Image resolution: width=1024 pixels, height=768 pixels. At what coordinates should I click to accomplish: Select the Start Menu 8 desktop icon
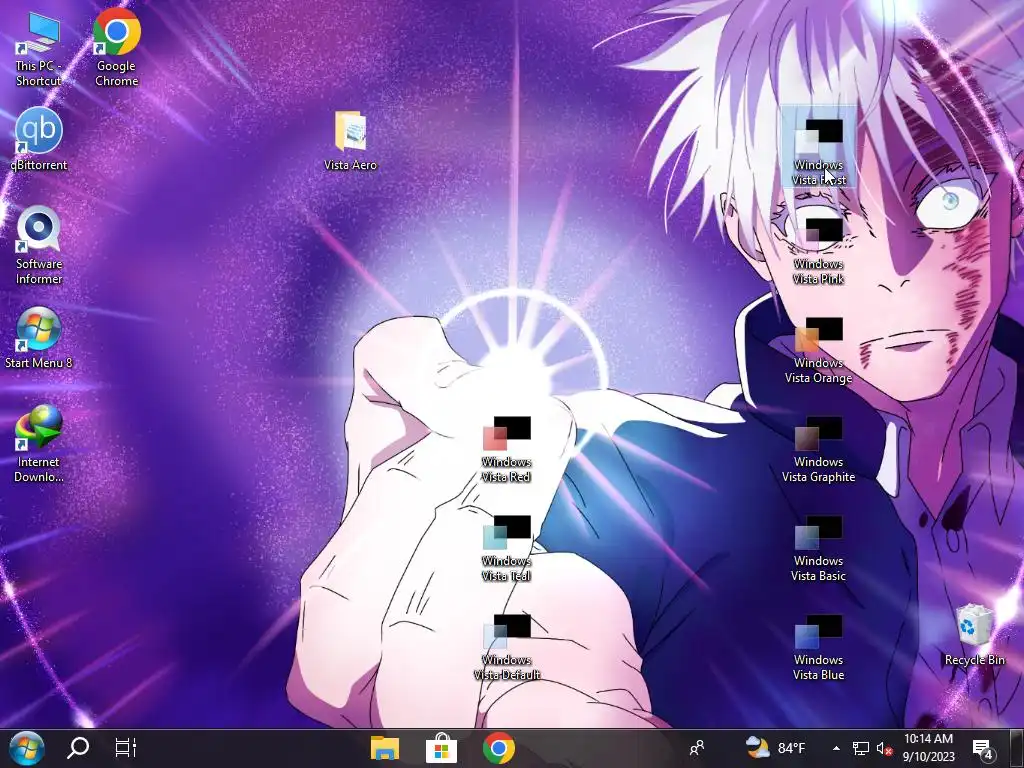point(39,338)
